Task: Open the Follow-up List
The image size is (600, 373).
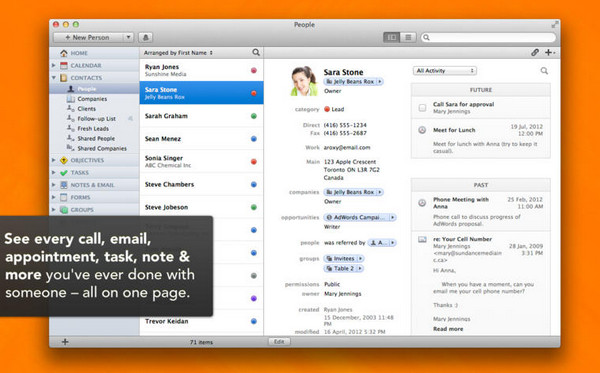Action: click(96, 119)
